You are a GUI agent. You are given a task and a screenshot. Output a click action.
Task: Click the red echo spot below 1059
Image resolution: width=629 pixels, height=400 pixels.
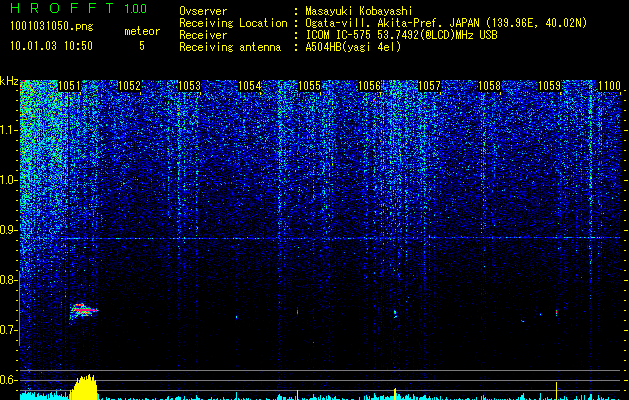pos(556,312)
